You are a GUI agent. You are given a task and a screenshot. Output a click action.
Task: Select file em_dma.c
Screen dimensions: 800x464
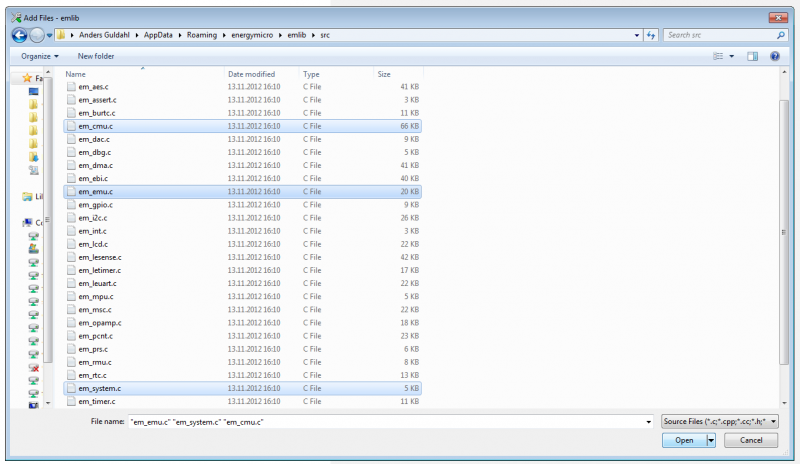pyautogui.click(x=242, y=165)
